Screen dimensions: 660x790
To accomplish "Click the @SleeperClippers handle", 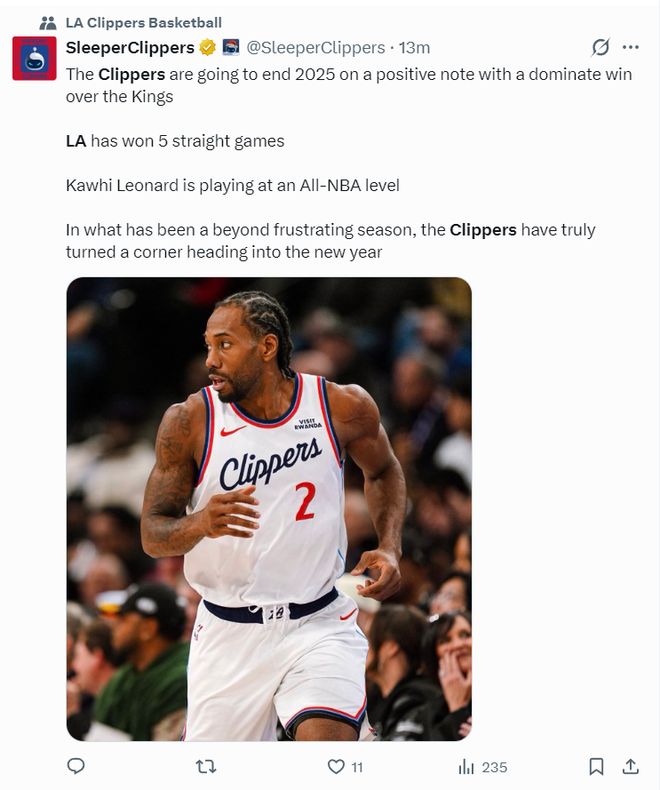I will [315, 47].
